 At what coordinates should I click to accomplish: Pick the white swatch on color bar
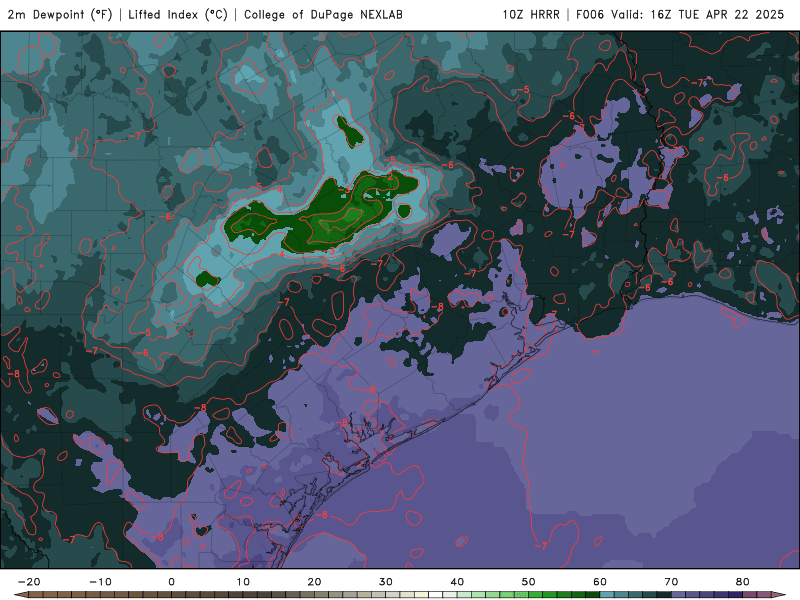435,595
